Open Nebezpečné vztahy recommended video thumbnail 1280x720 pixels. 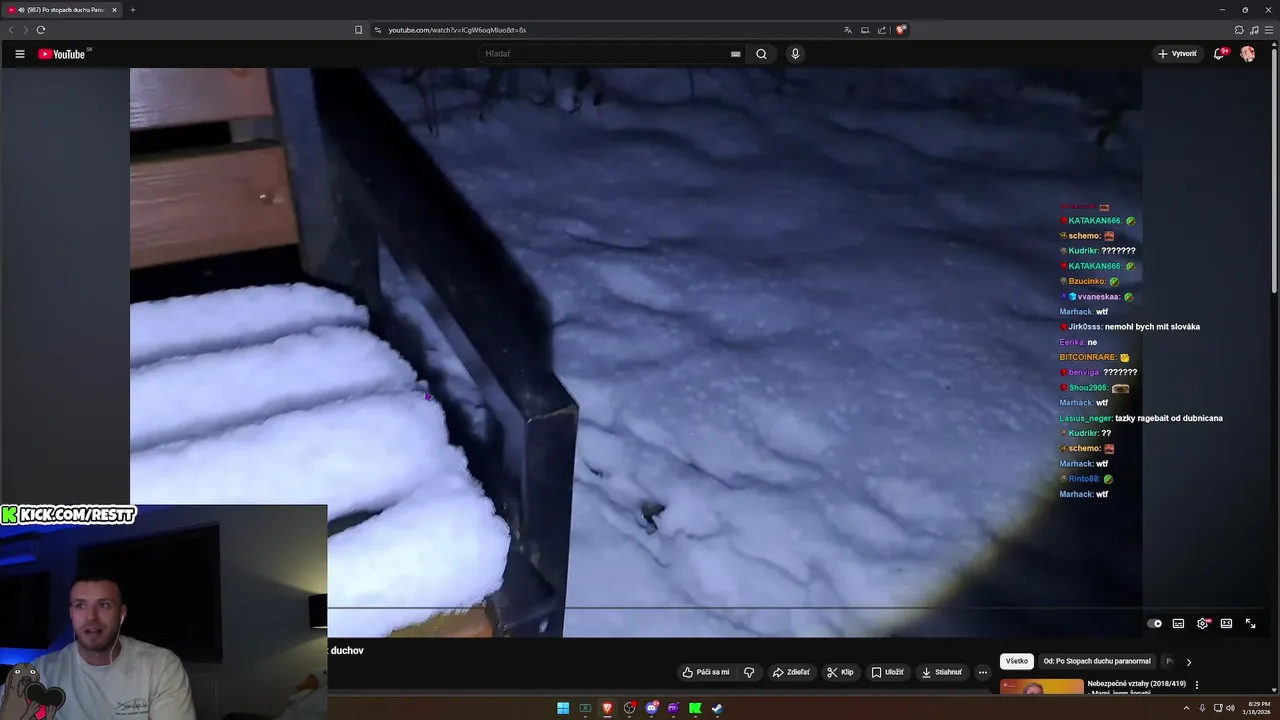[x=1041, y=686]
